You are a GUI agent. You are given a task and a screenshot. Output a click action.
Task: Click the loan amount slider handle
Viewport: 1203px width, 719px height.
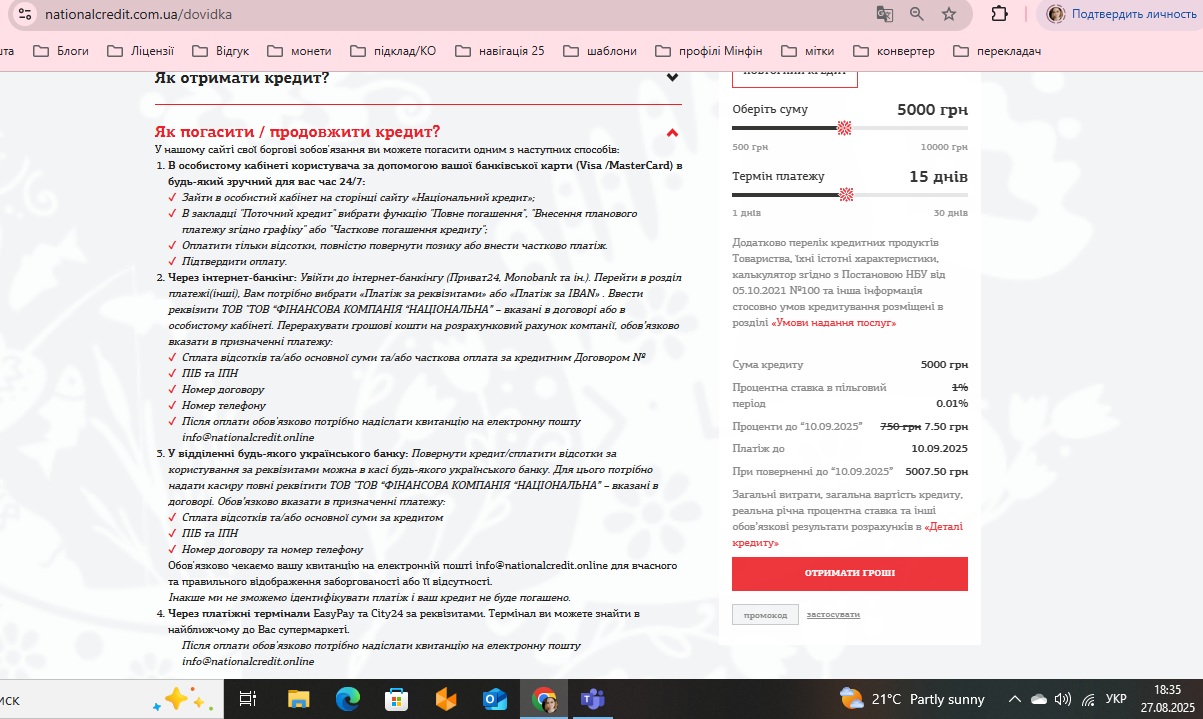pos(844,128)
